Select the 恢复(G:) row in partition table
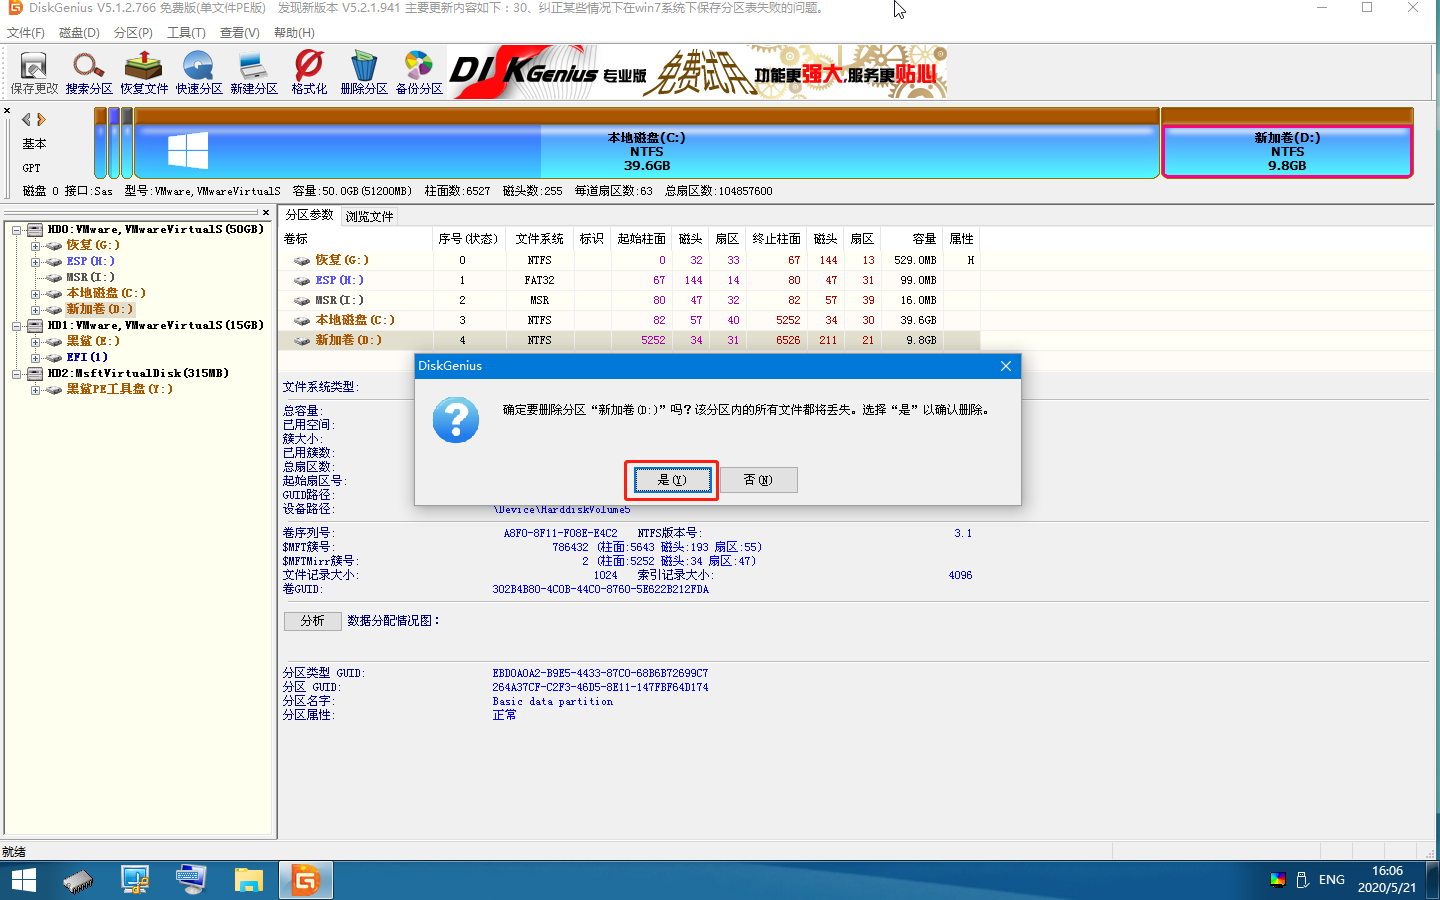The height and width of the screenshot is (900, 1440). tap(630, 260)
